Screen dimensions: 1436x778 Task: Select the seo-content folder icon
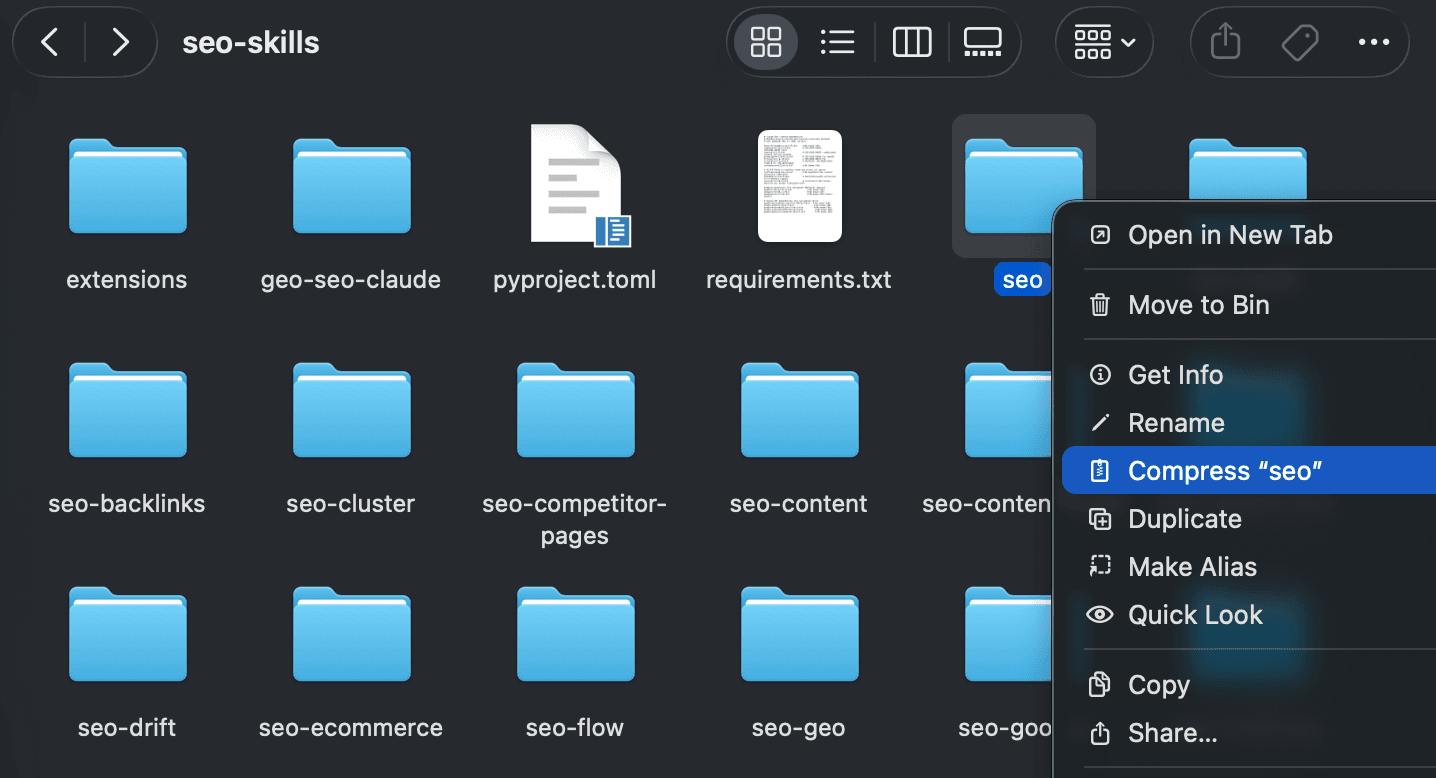coord(799,410)
